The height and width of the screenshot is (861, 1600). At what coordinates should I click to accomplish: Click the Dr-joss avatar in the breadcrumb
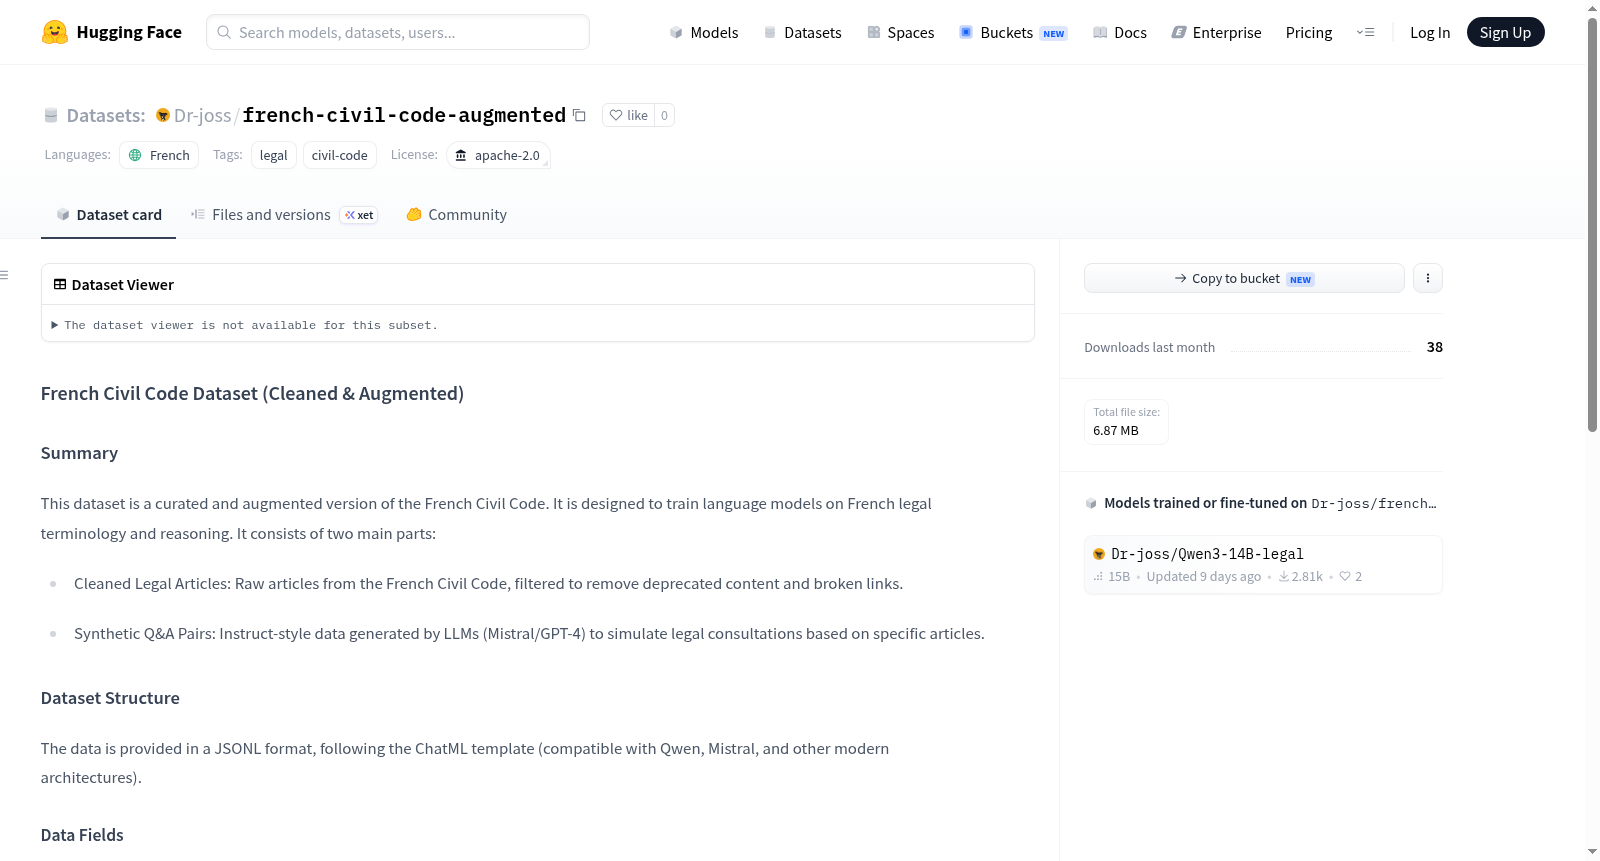pyautogui.click(x=163, y=115)
